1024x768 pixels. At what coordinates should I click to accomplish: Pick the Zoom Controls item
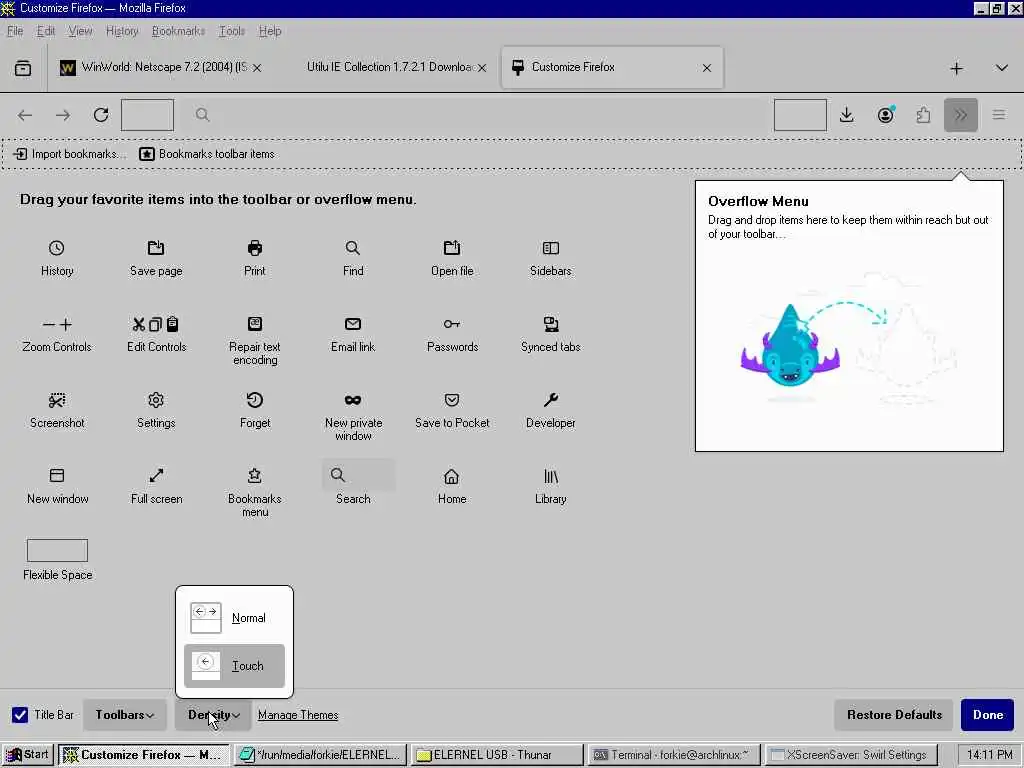[57, 334]
